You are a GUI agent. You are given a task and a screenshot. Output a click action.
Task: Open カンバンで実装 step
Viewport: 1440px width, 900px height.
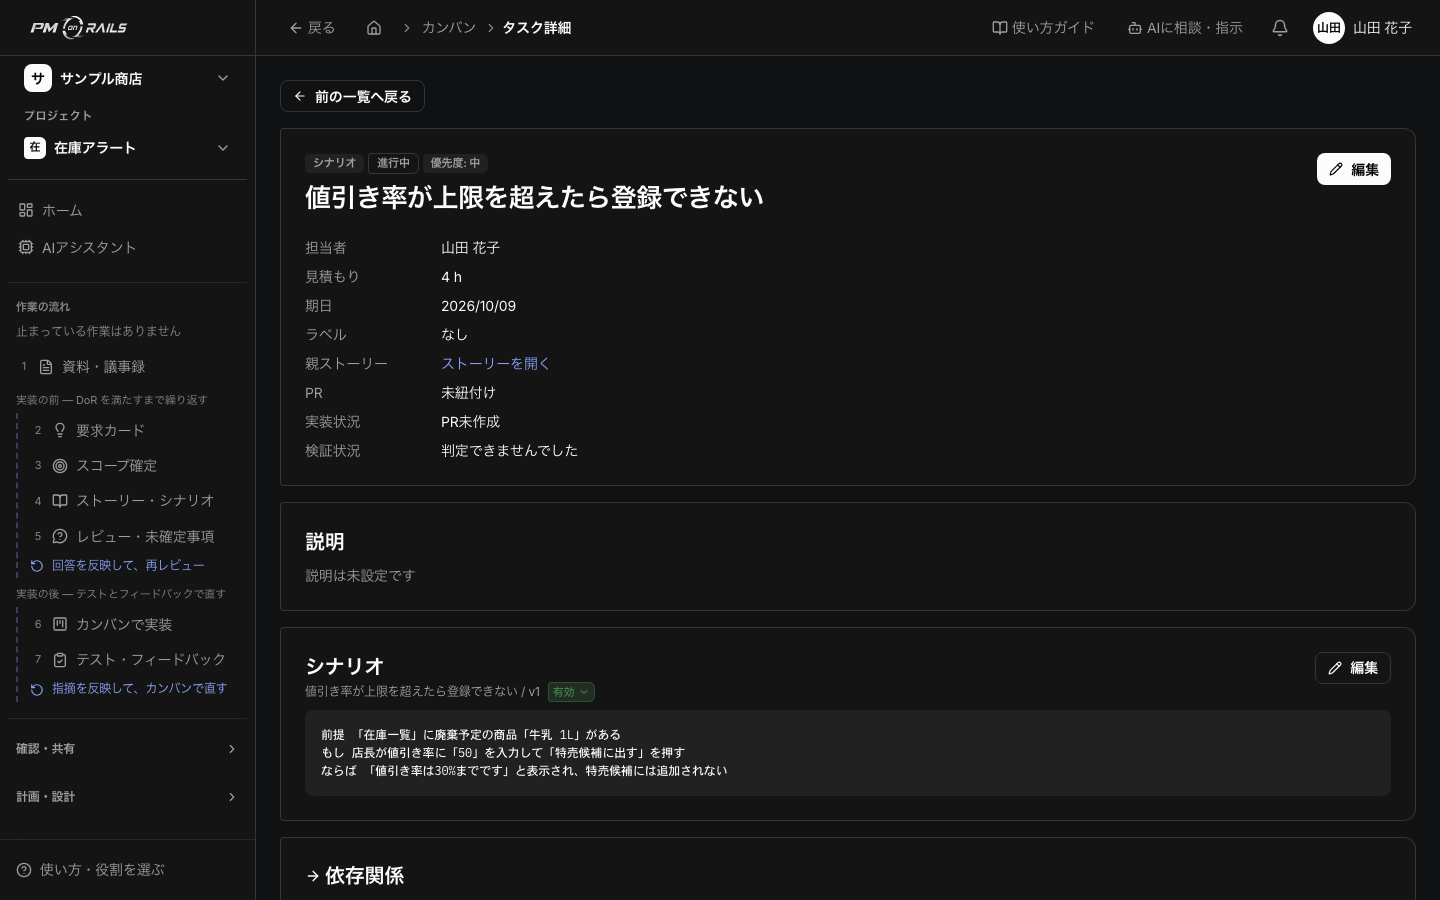(134, 624)
